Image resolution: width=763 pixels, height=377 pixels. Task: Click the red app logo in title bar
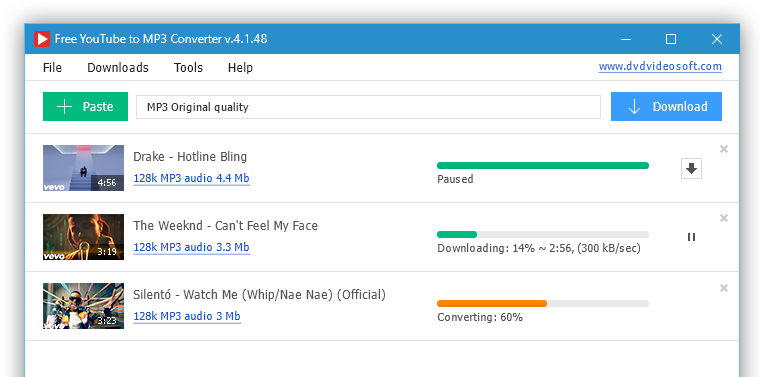point(42,39)
